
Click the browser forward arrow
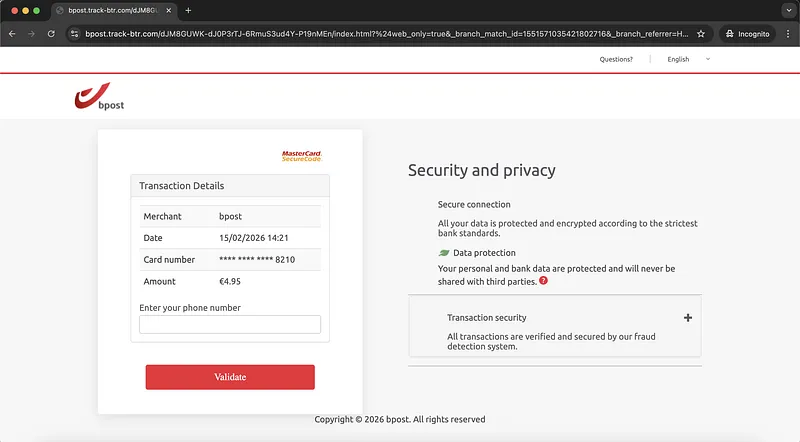32,34
